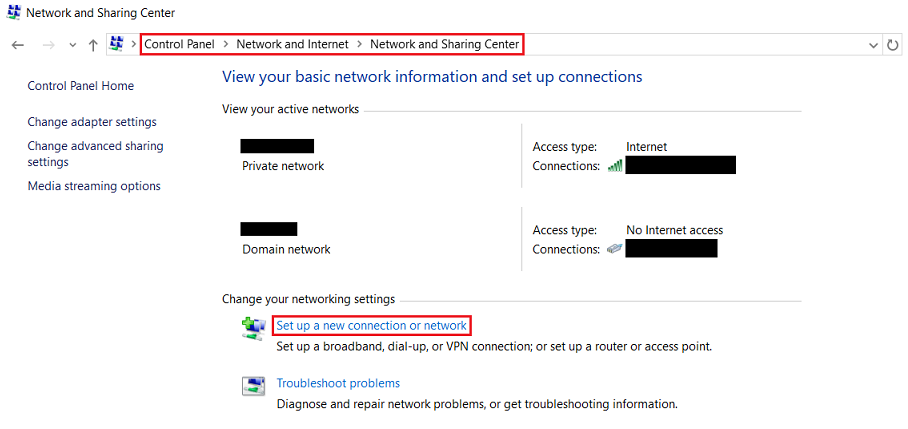Viewport: 908px width, 429px height.
Task: Click the Forward navigation arrow
Action: [47, 45]
